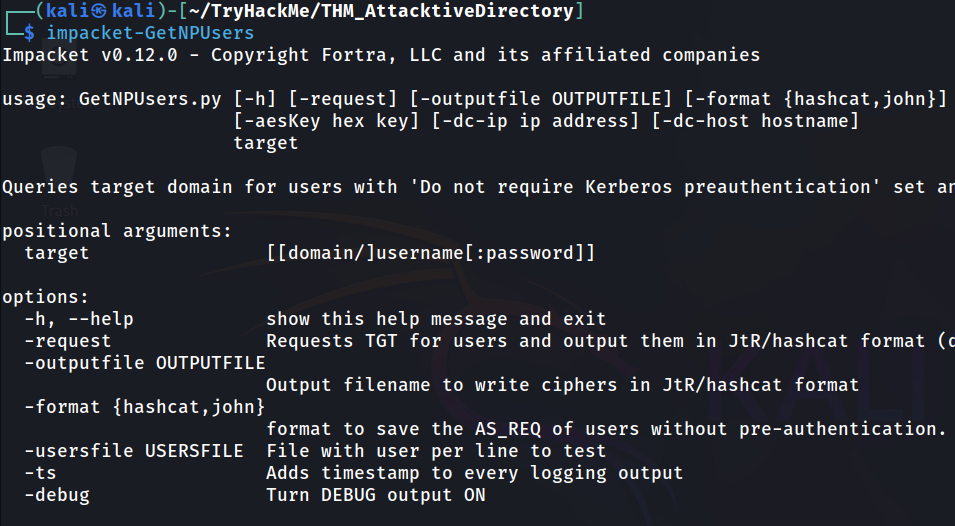955x526 pixels.
Task: Click the dollar sign prompt symbol
Action: click(29, 33)
